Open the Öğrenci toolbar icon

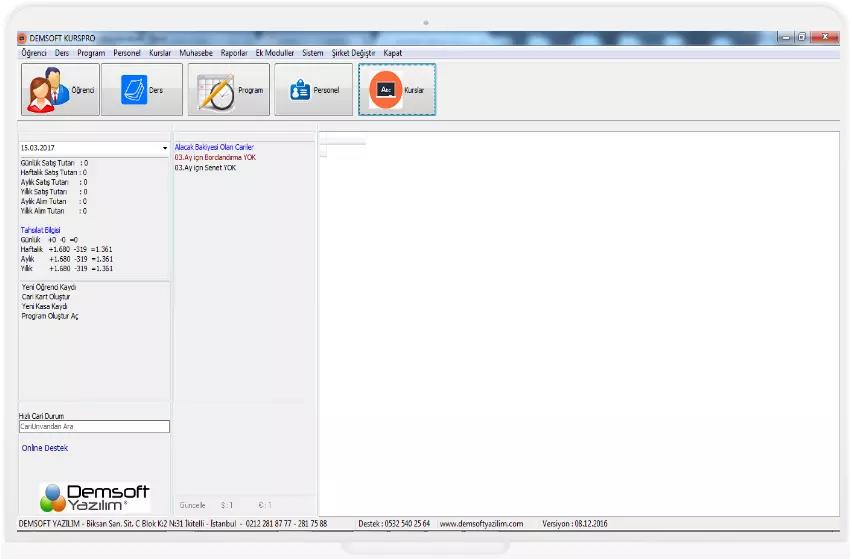47,91
